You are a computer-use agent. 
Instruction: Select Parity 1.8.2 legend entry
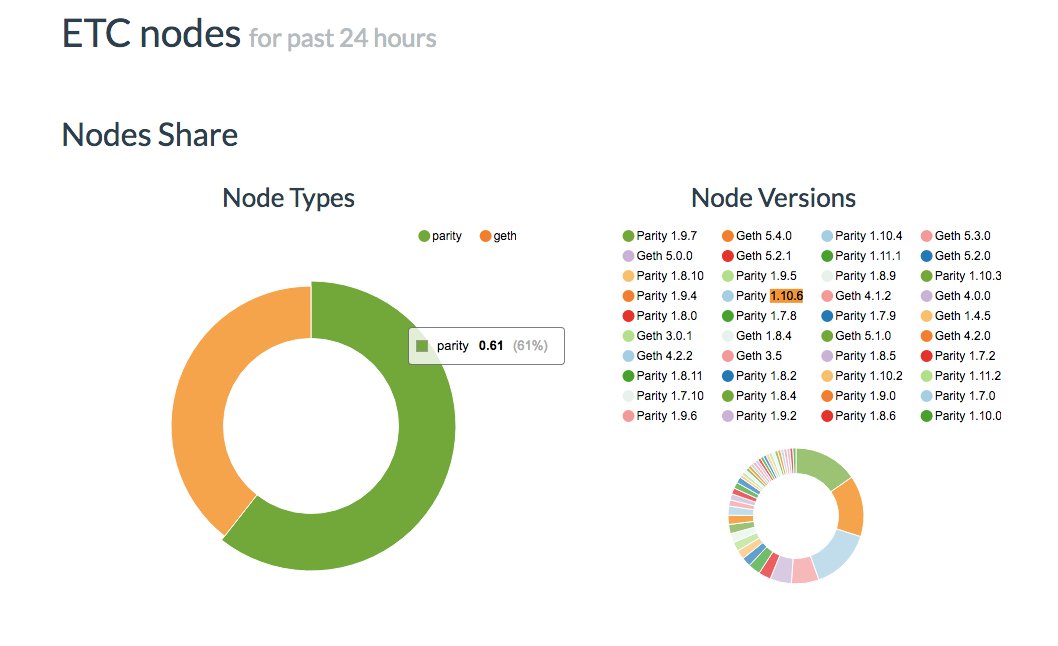pyautogui.click(x=759, y=375)
